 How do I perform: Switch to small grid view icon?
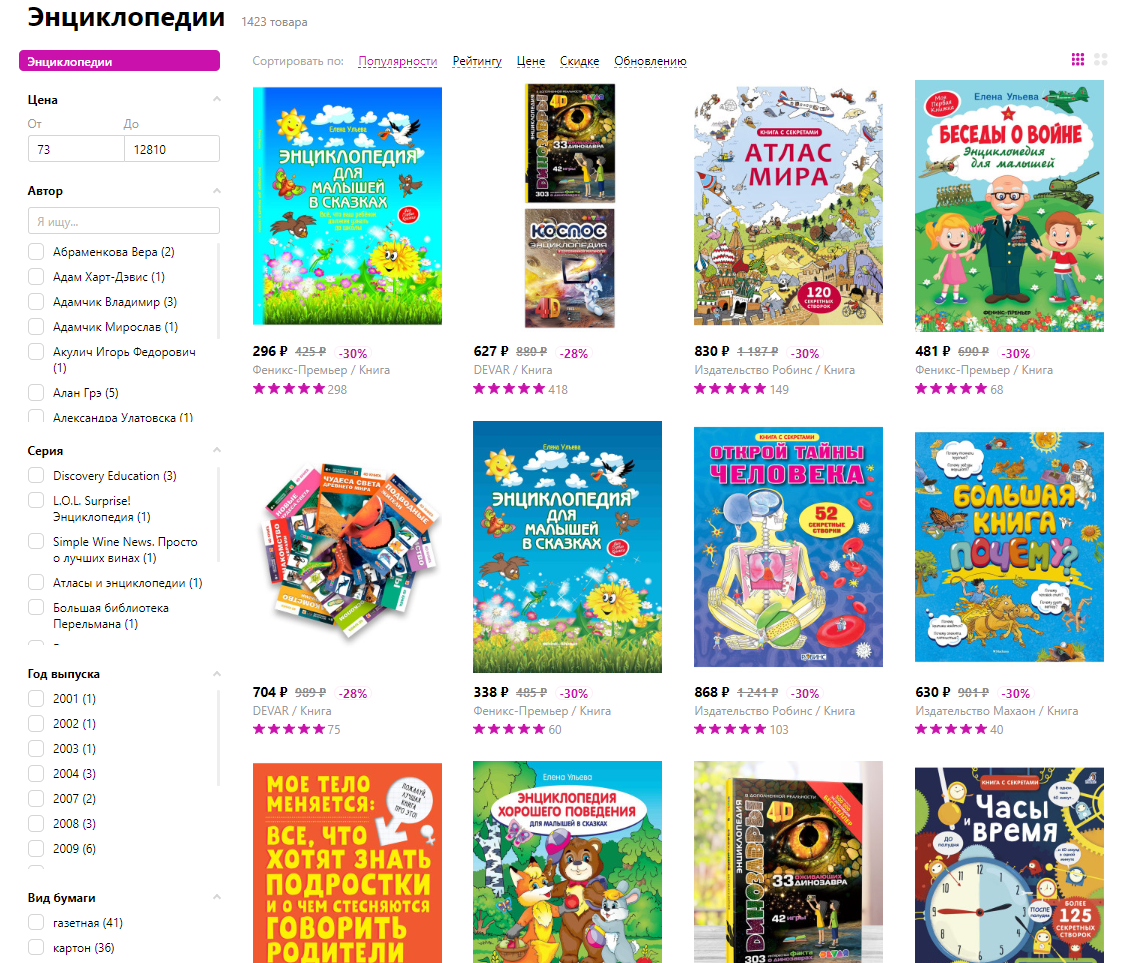(1078, 60)
